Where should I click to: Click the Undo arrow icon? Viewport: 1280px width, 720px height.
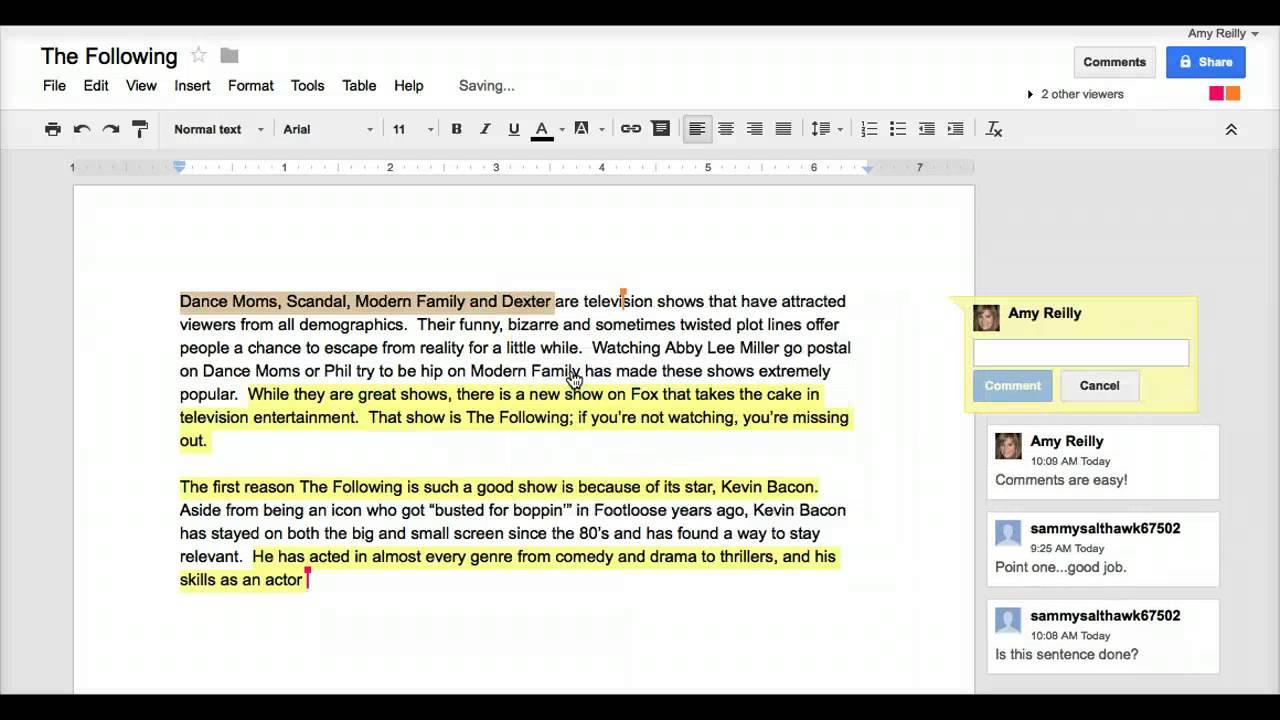coord(82,129)
